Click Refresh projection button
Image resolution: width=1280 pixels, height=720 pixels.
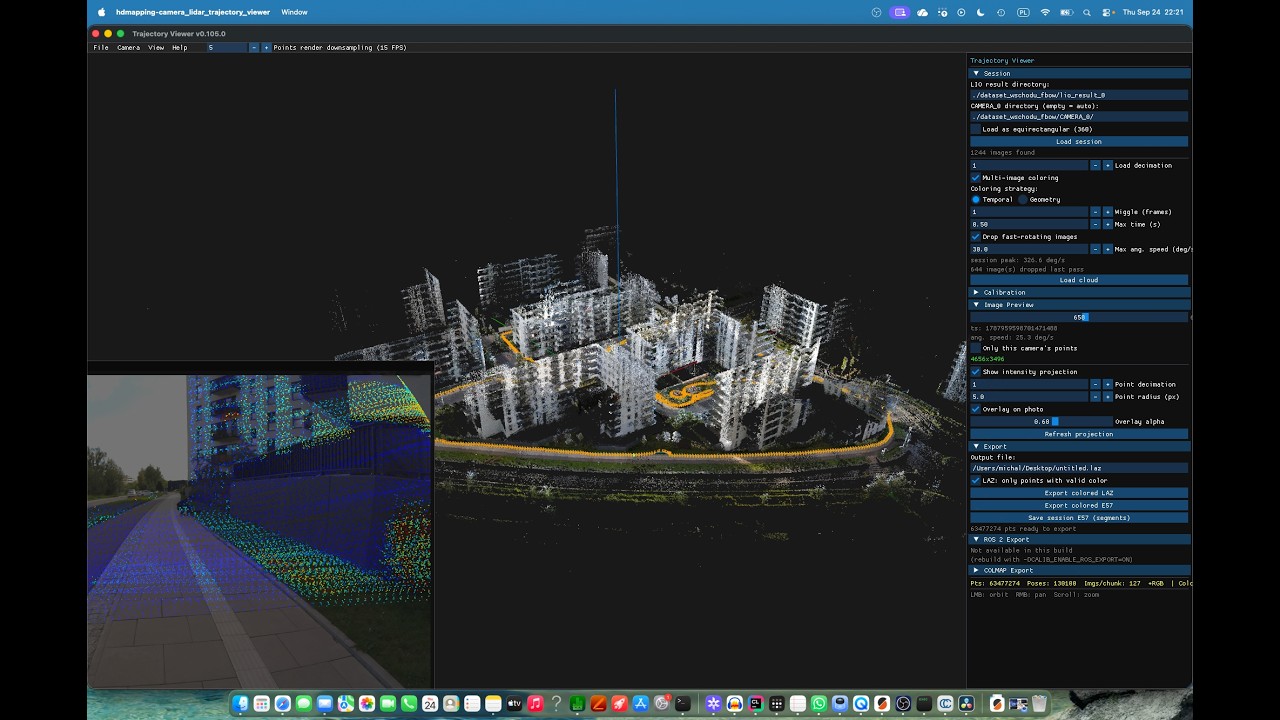tap(1079, 434)
